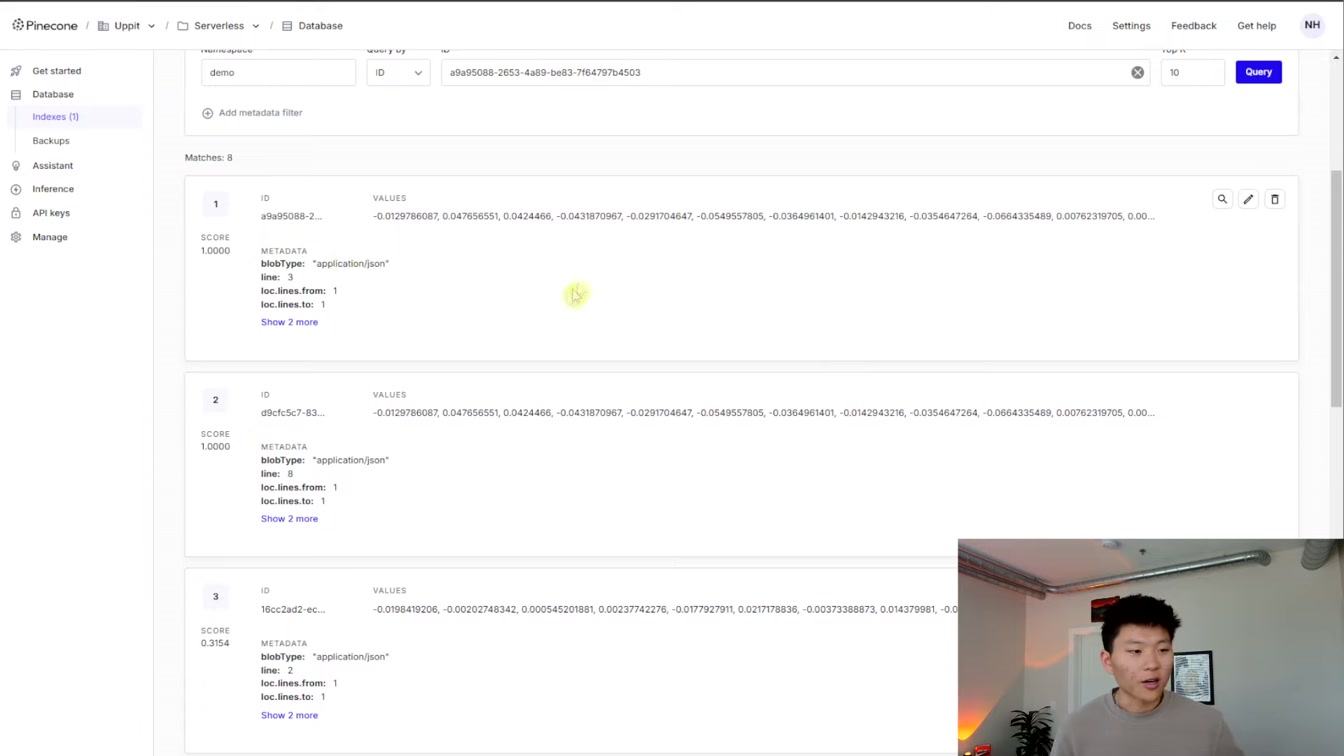Open Inference in the sidebar
Viewport: 1344px width, 756px height.
click(x=52, y=189)
